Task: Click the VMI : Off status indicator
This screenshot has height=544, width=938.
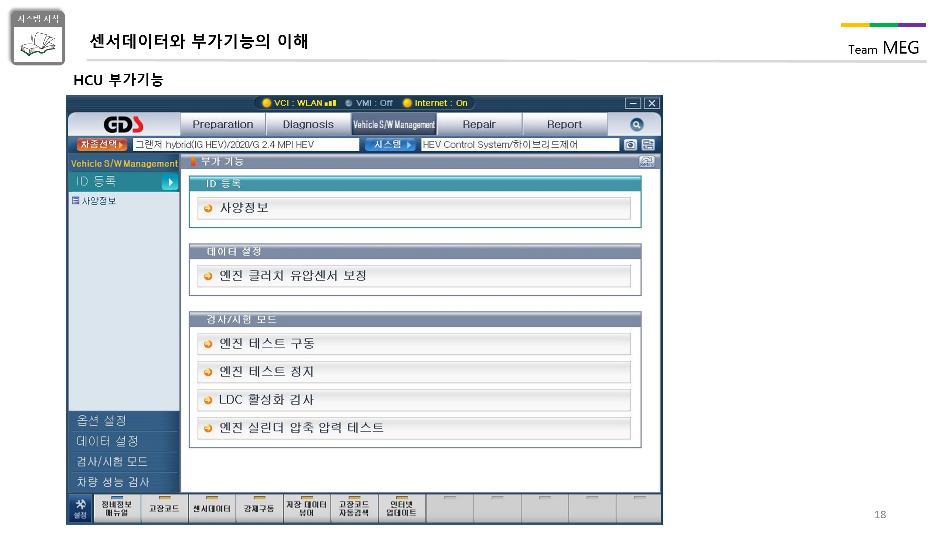Action: point(369,103)
